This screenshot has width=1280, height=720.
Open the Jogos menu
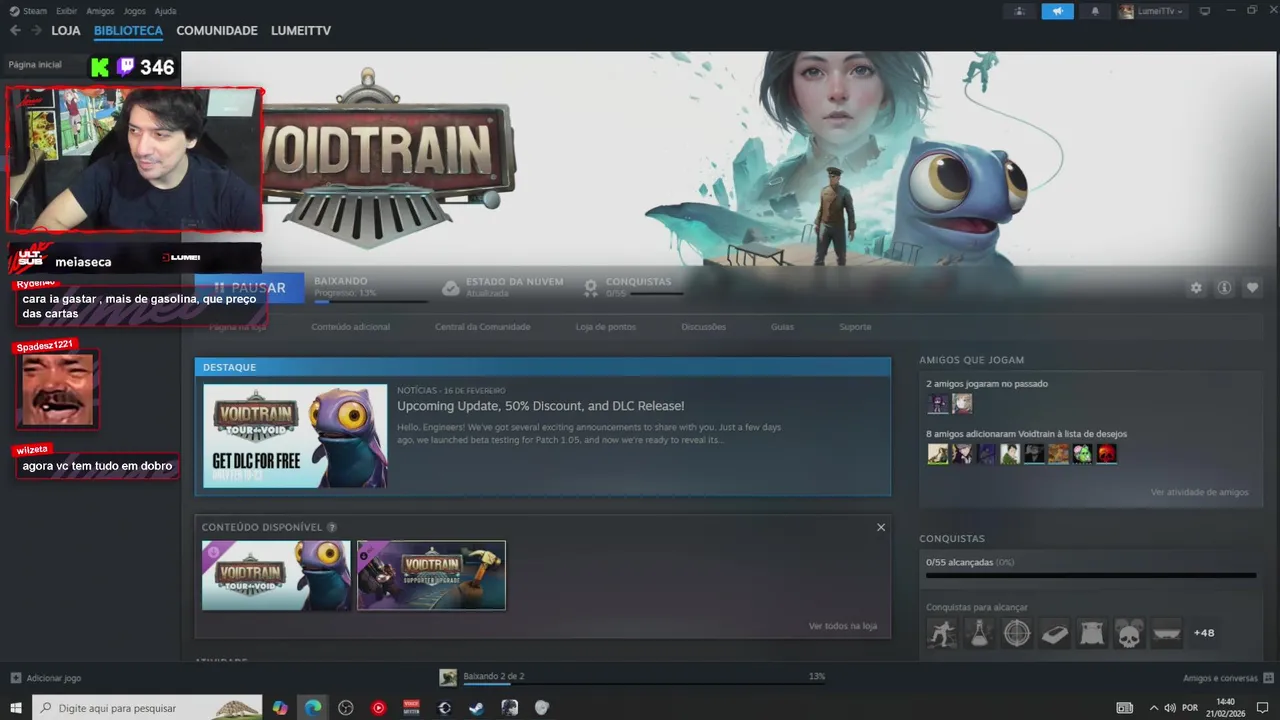[x=134, y=11]
